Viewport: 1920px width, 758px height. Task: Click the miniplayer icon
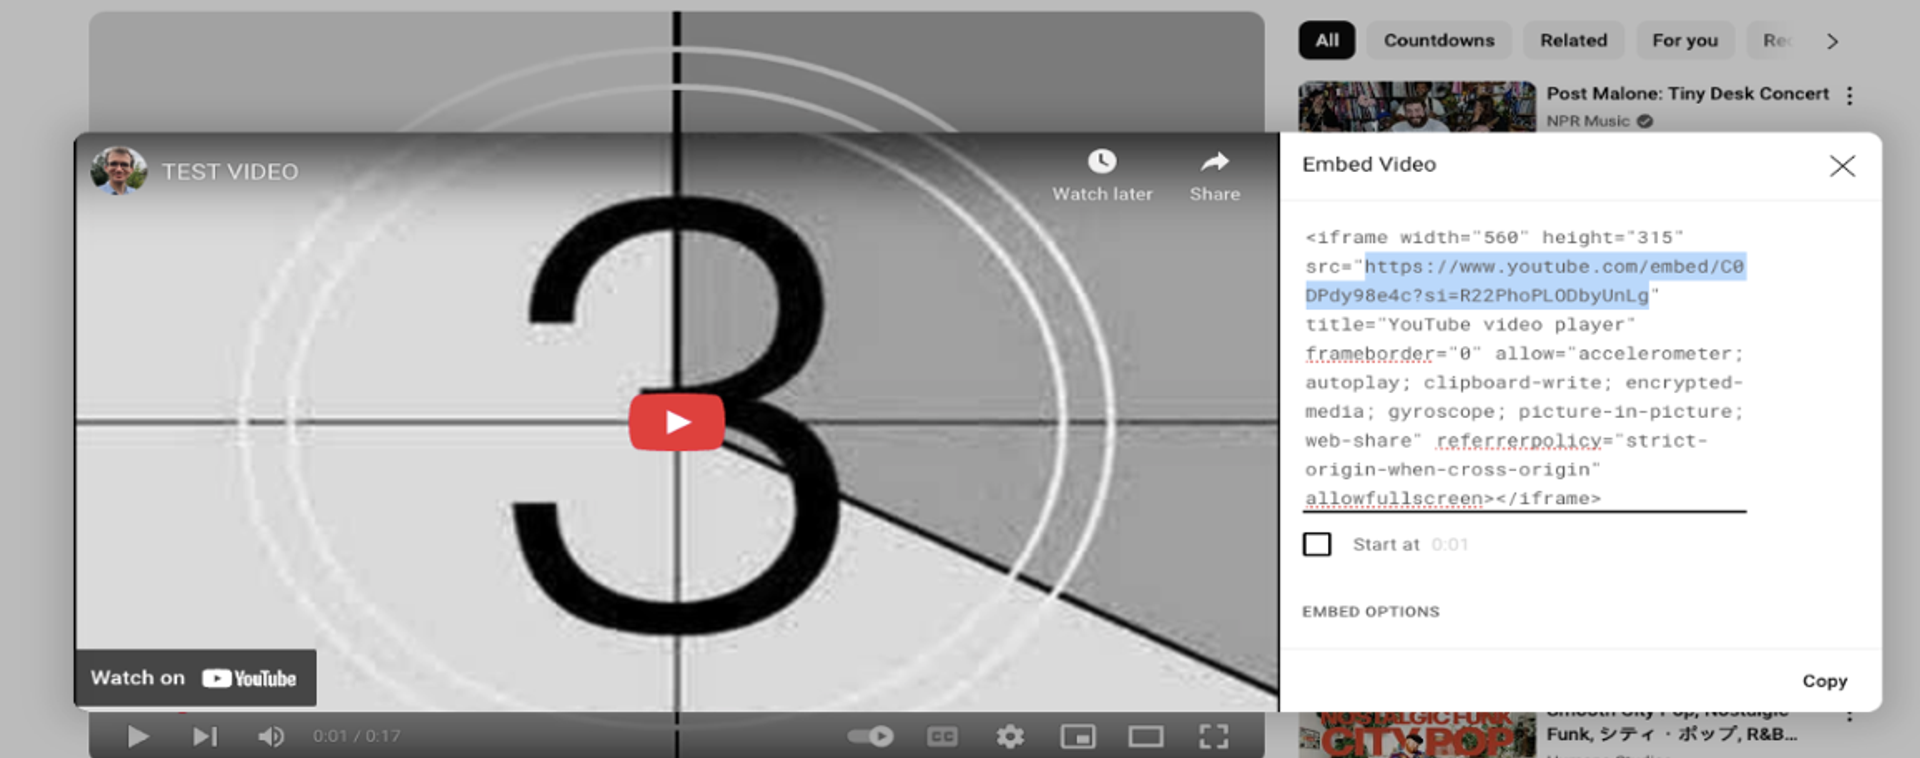[1078, 737]
